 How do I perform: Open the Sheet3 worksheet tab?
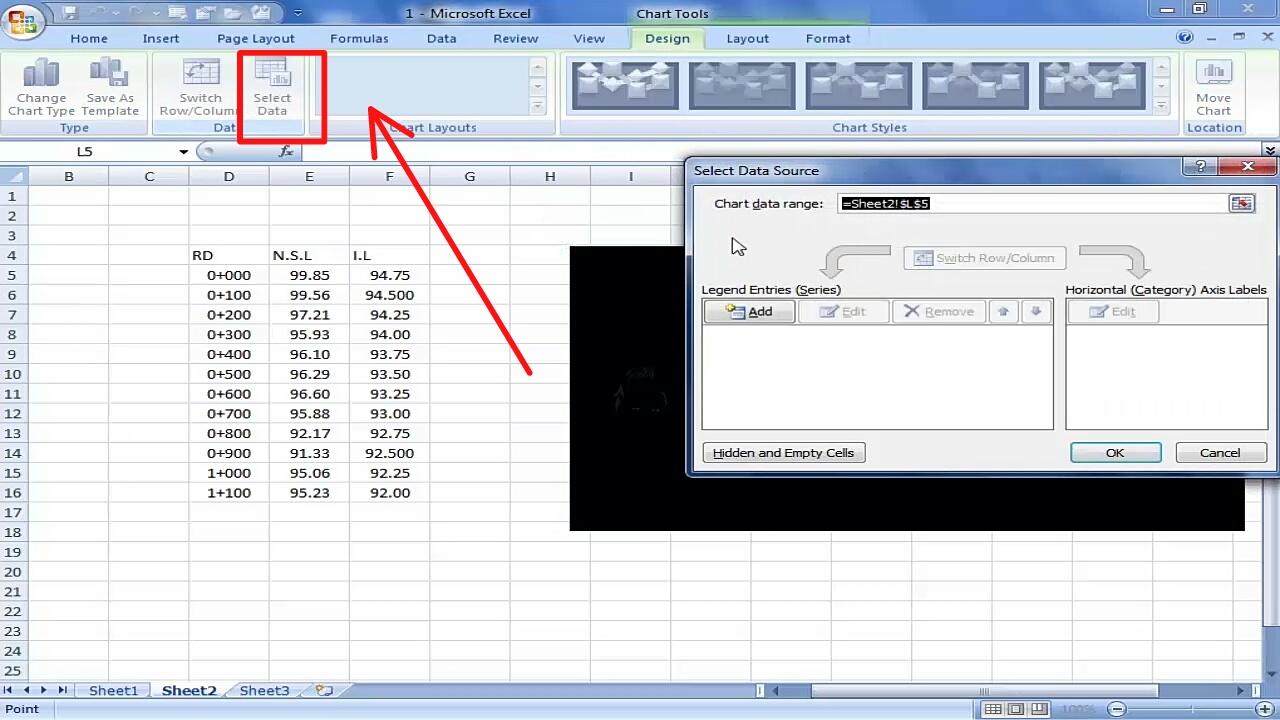coord(264,690)
